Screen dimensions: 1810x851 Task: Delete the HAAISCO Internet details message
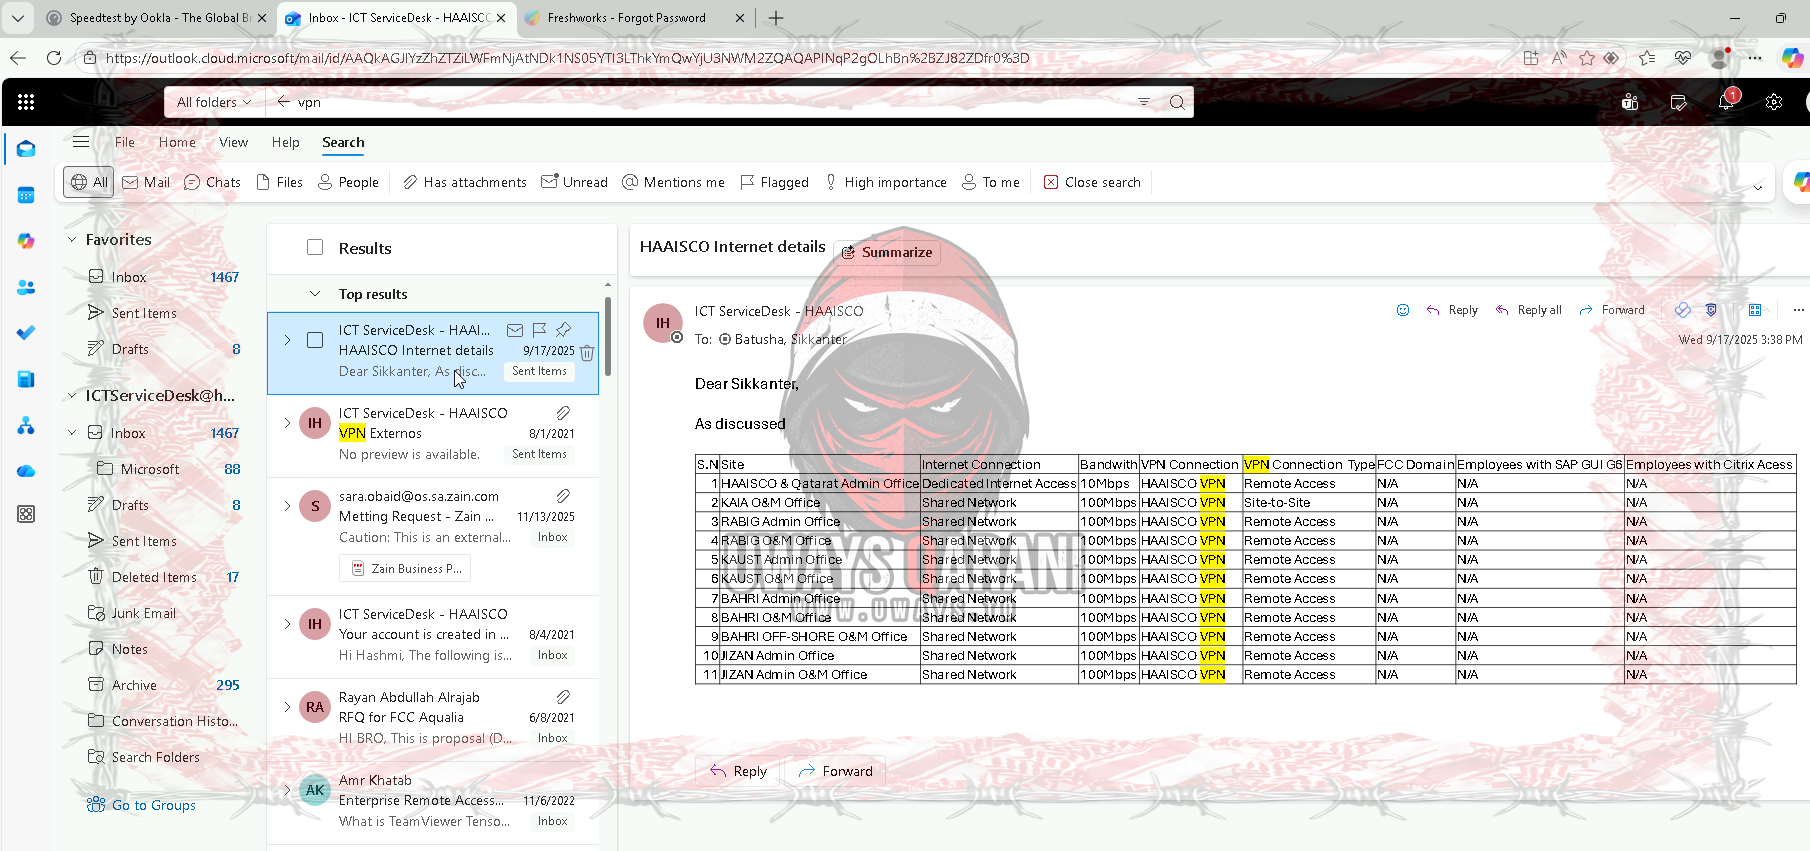click(587, 352)
